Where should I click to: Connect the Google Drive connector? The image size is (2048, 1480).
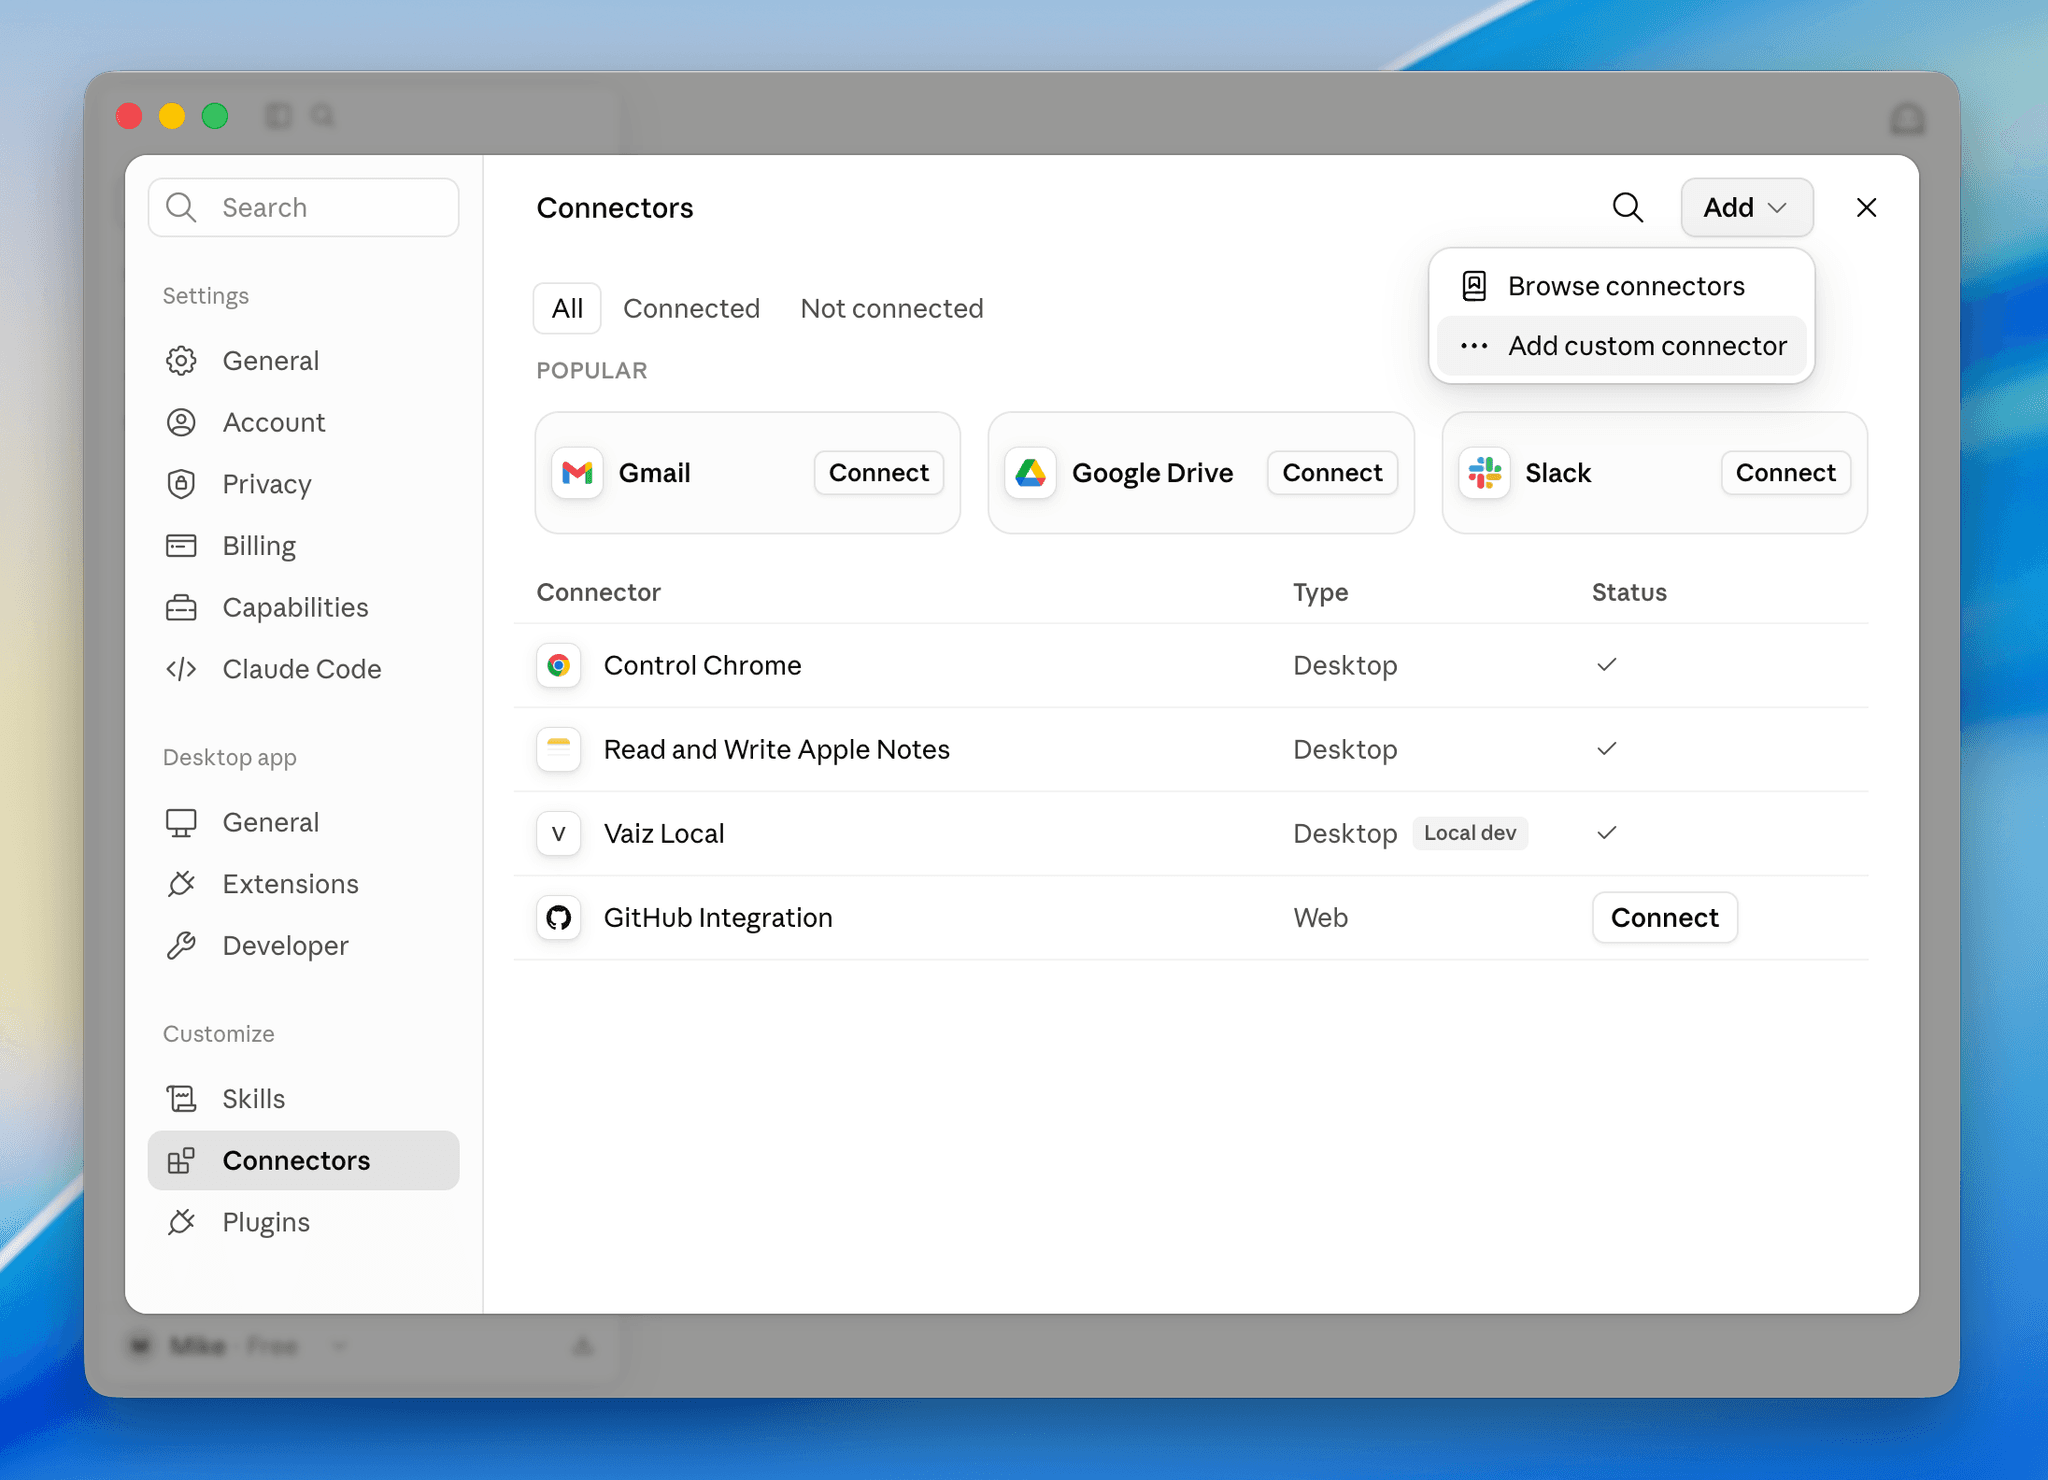[1332, 473]
